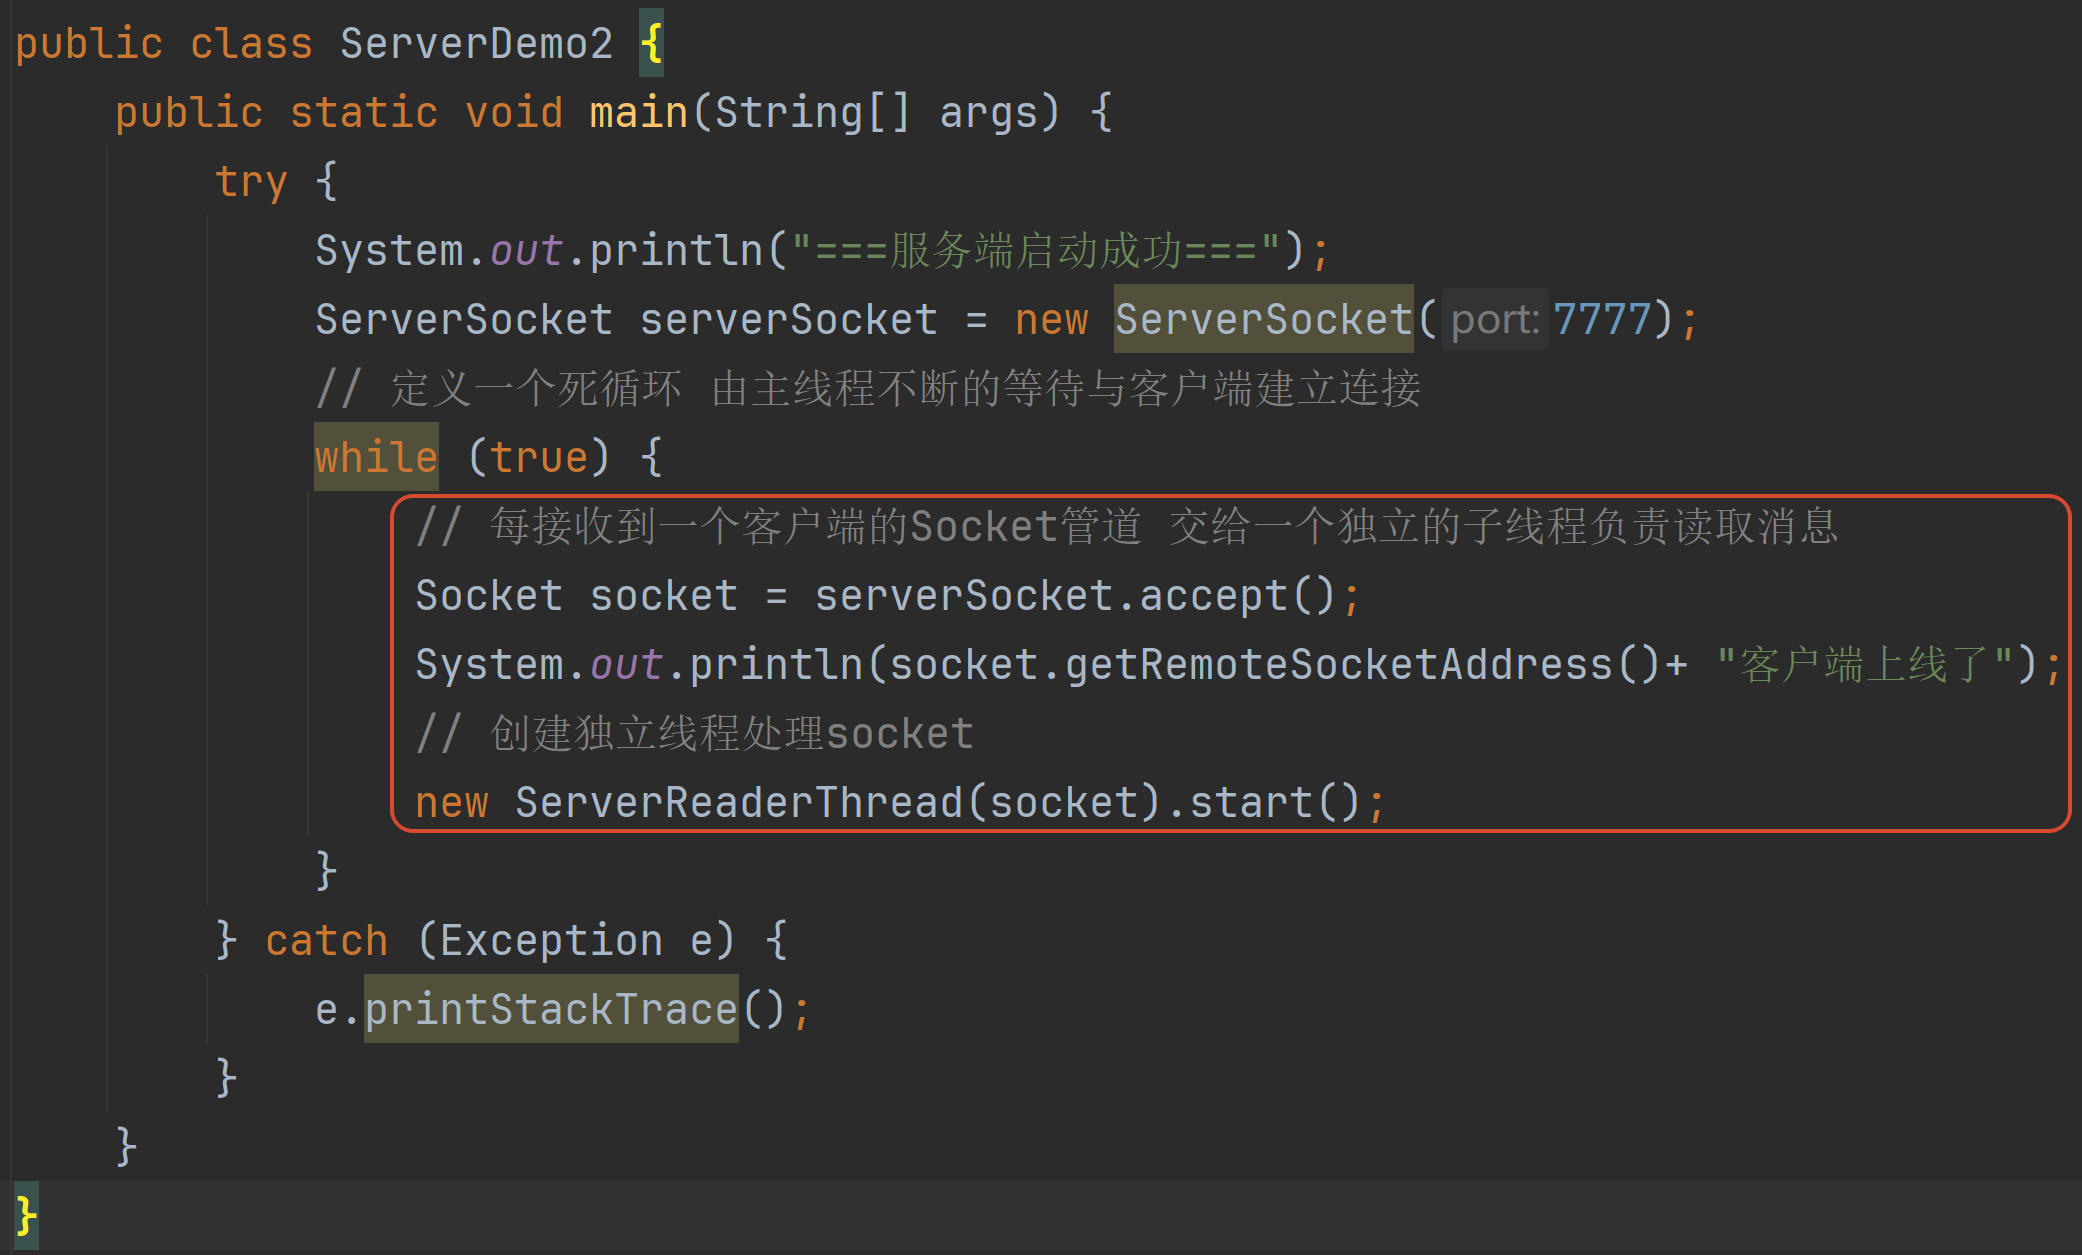Click the highlighted ServerSocket constructor call

1263,320
